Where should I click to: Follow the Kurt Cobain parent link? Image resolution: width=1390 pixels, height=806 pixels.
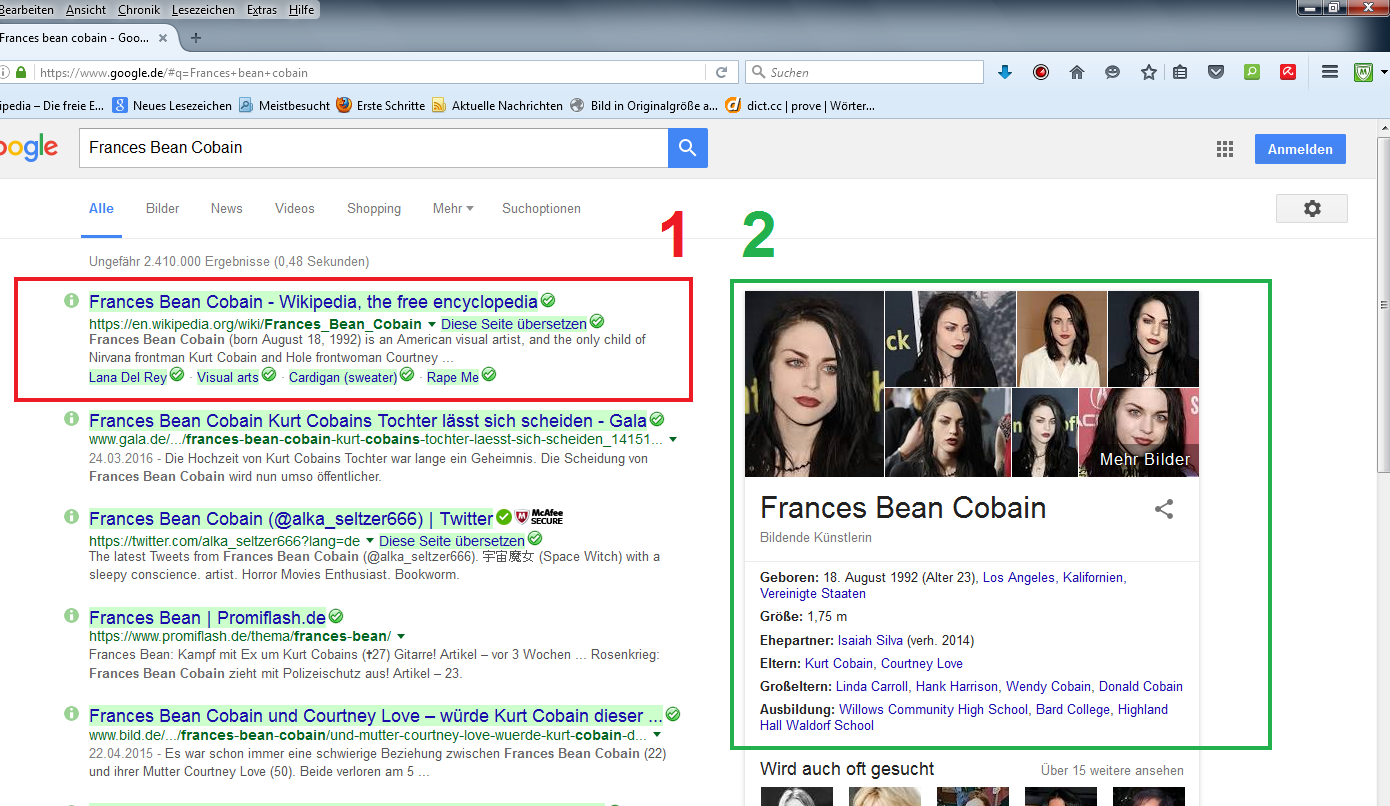[x=839, y=663]
